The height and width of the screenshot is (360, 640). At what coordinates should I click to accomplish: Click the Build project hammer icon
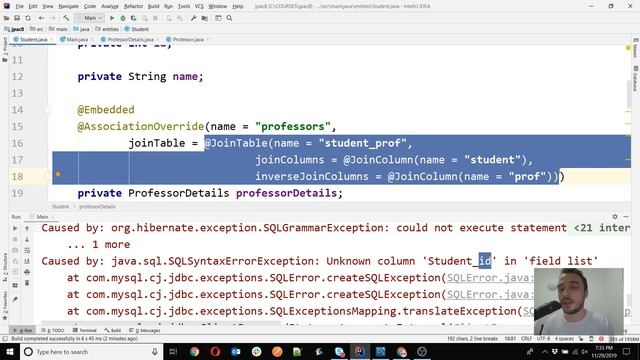pyautogui.click(x=66, y=18)
